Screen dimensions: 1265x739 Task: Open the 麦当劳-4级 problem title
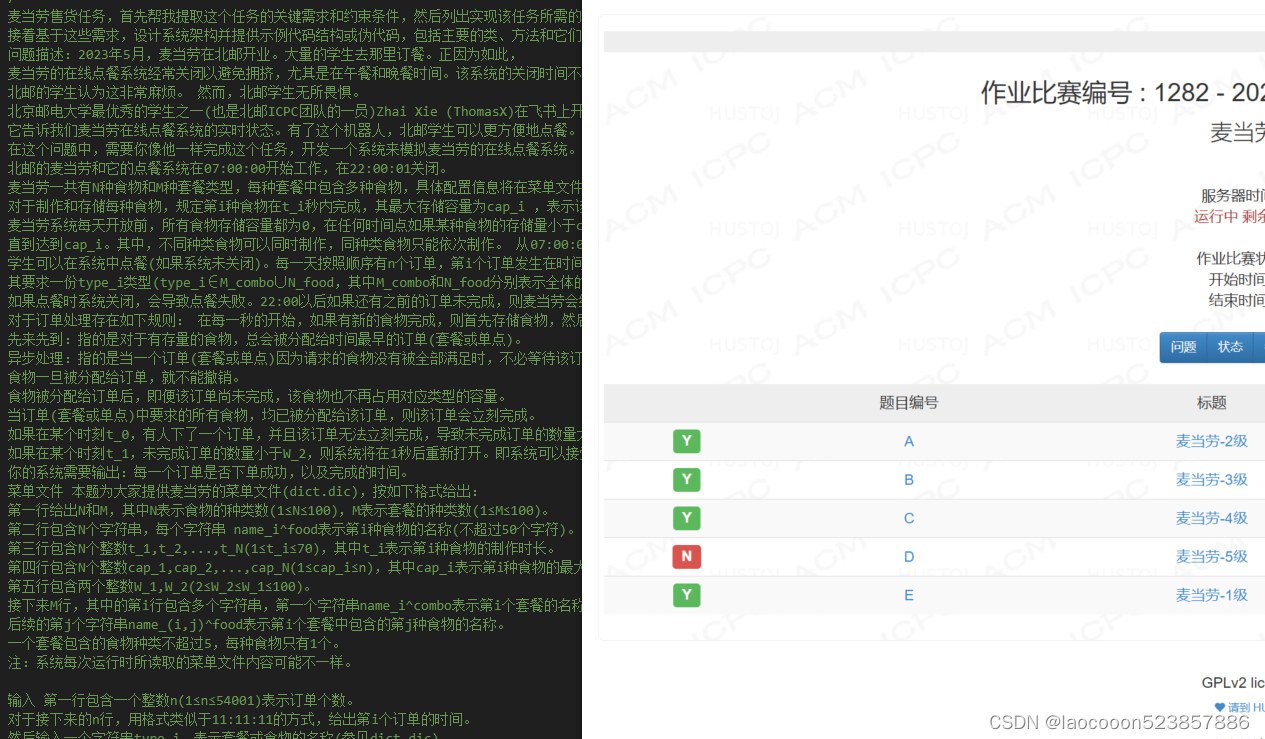1211,518
